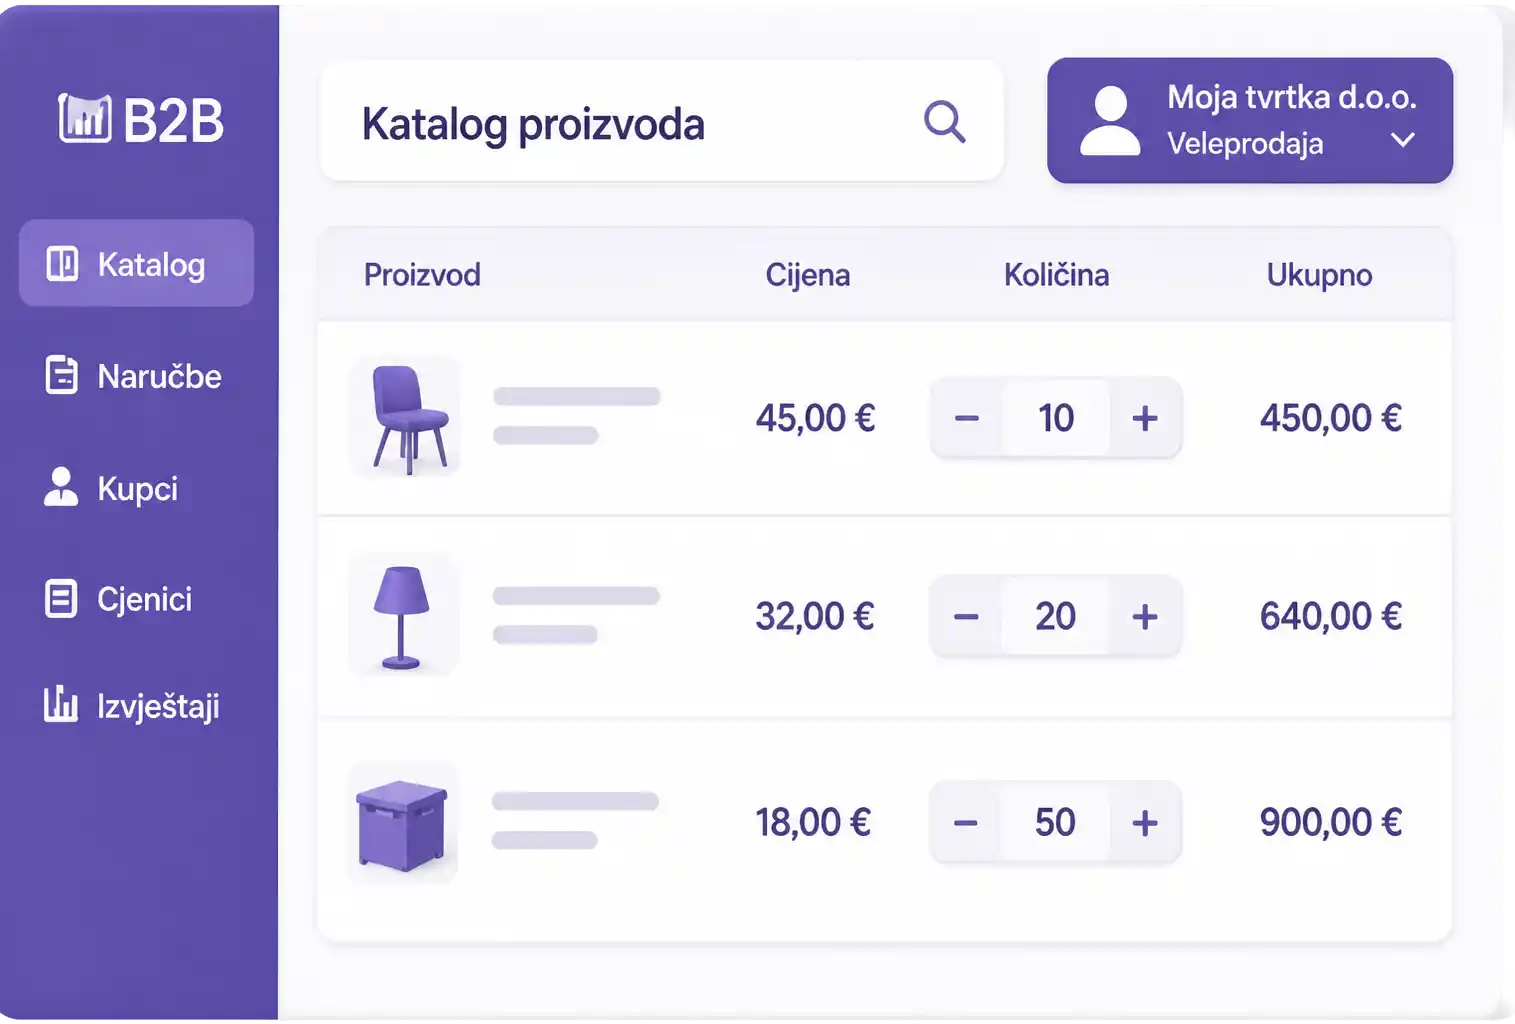Decrease lamp quantity with minus button
Viewport: 1515px width, 1024px height.
(967, 616)
